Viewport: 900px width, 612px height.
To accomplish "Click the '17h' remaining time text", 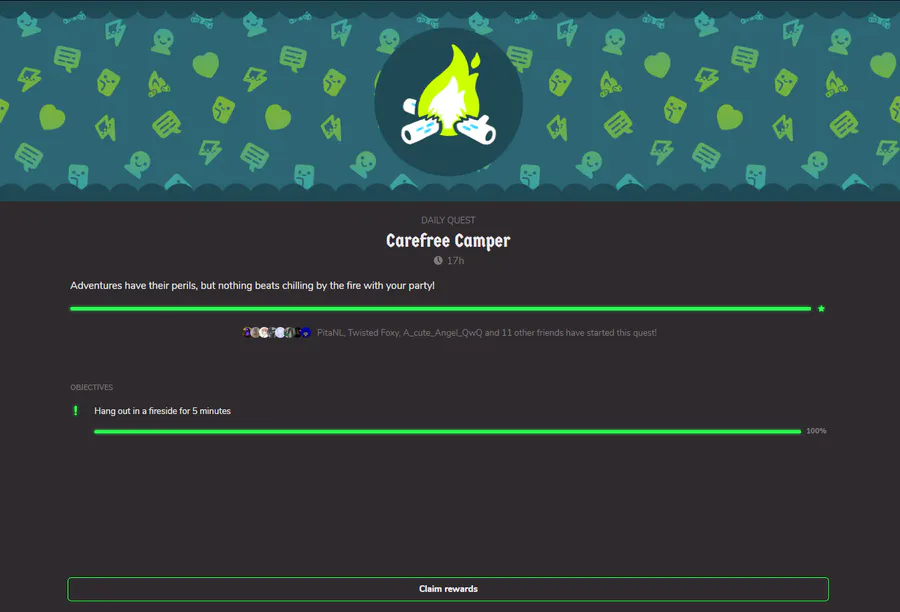I will (x=456, y=261).
